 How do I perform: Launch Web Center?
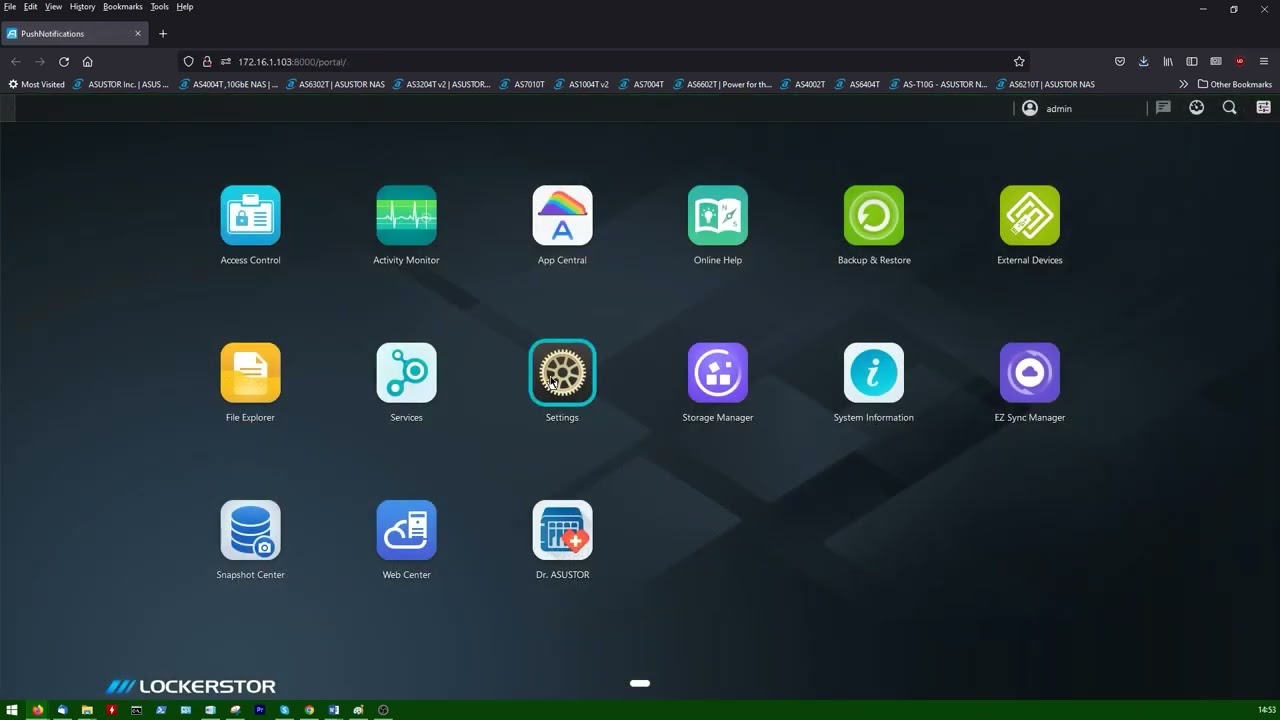click(x=406, y=530)
